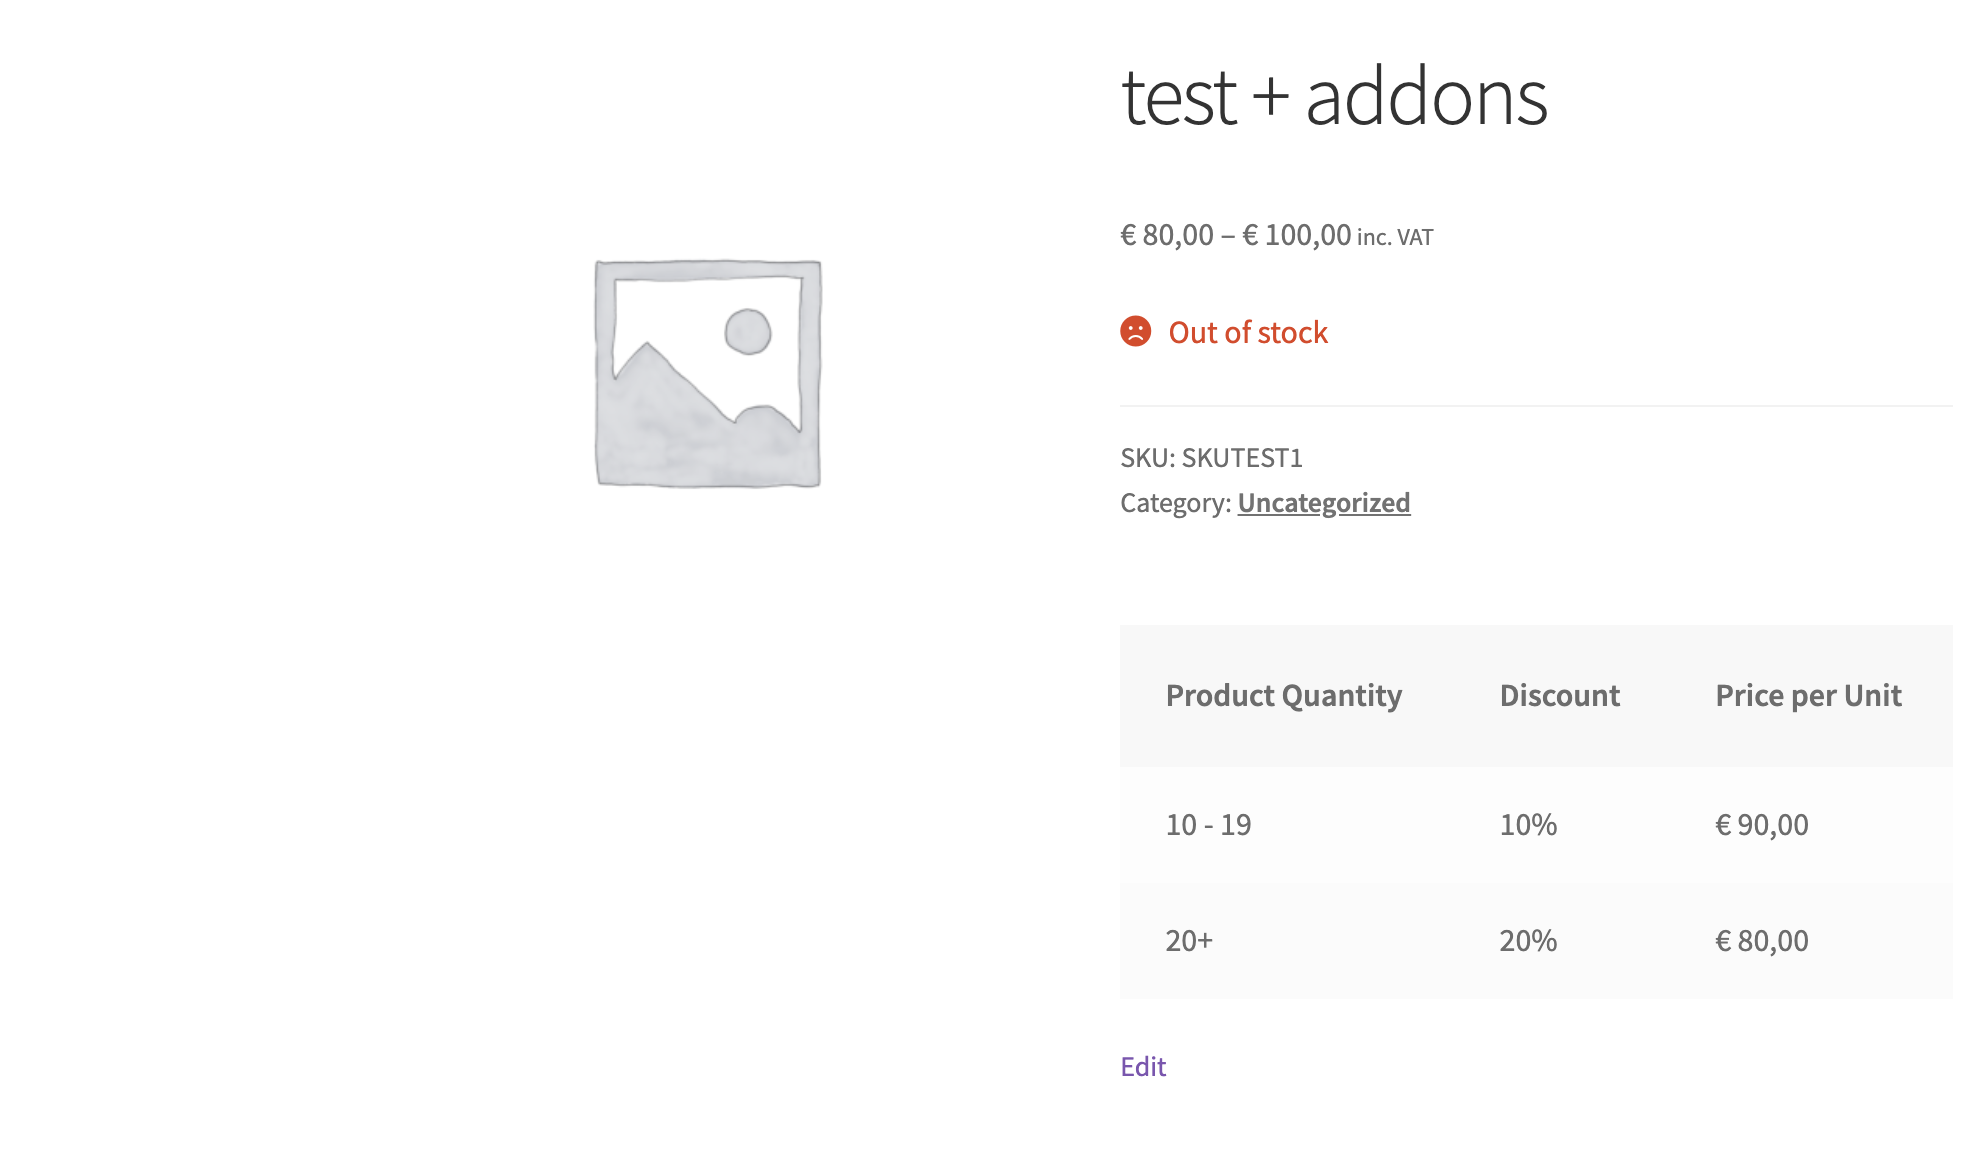Click the test + addons product title
The width and height of the screenshot is (1970, 1174).
tap(1335, 97)
